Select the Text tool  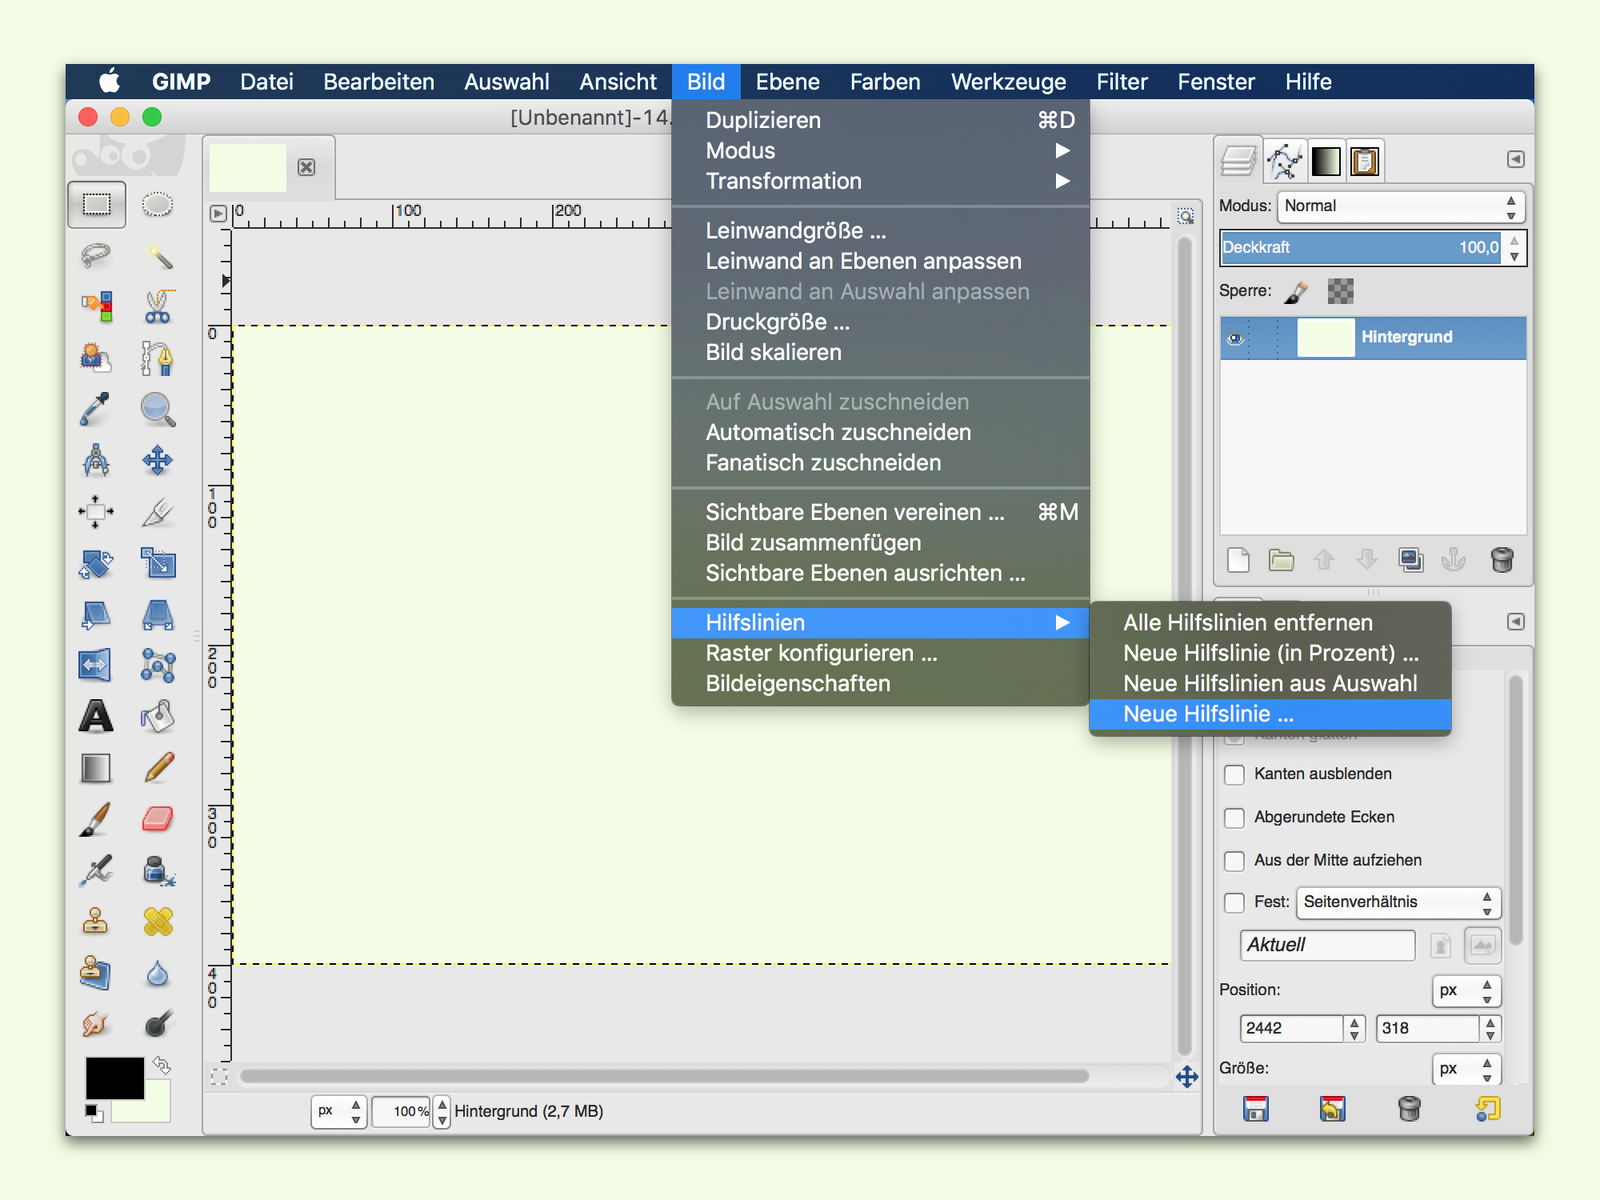[x=96, y=716]
